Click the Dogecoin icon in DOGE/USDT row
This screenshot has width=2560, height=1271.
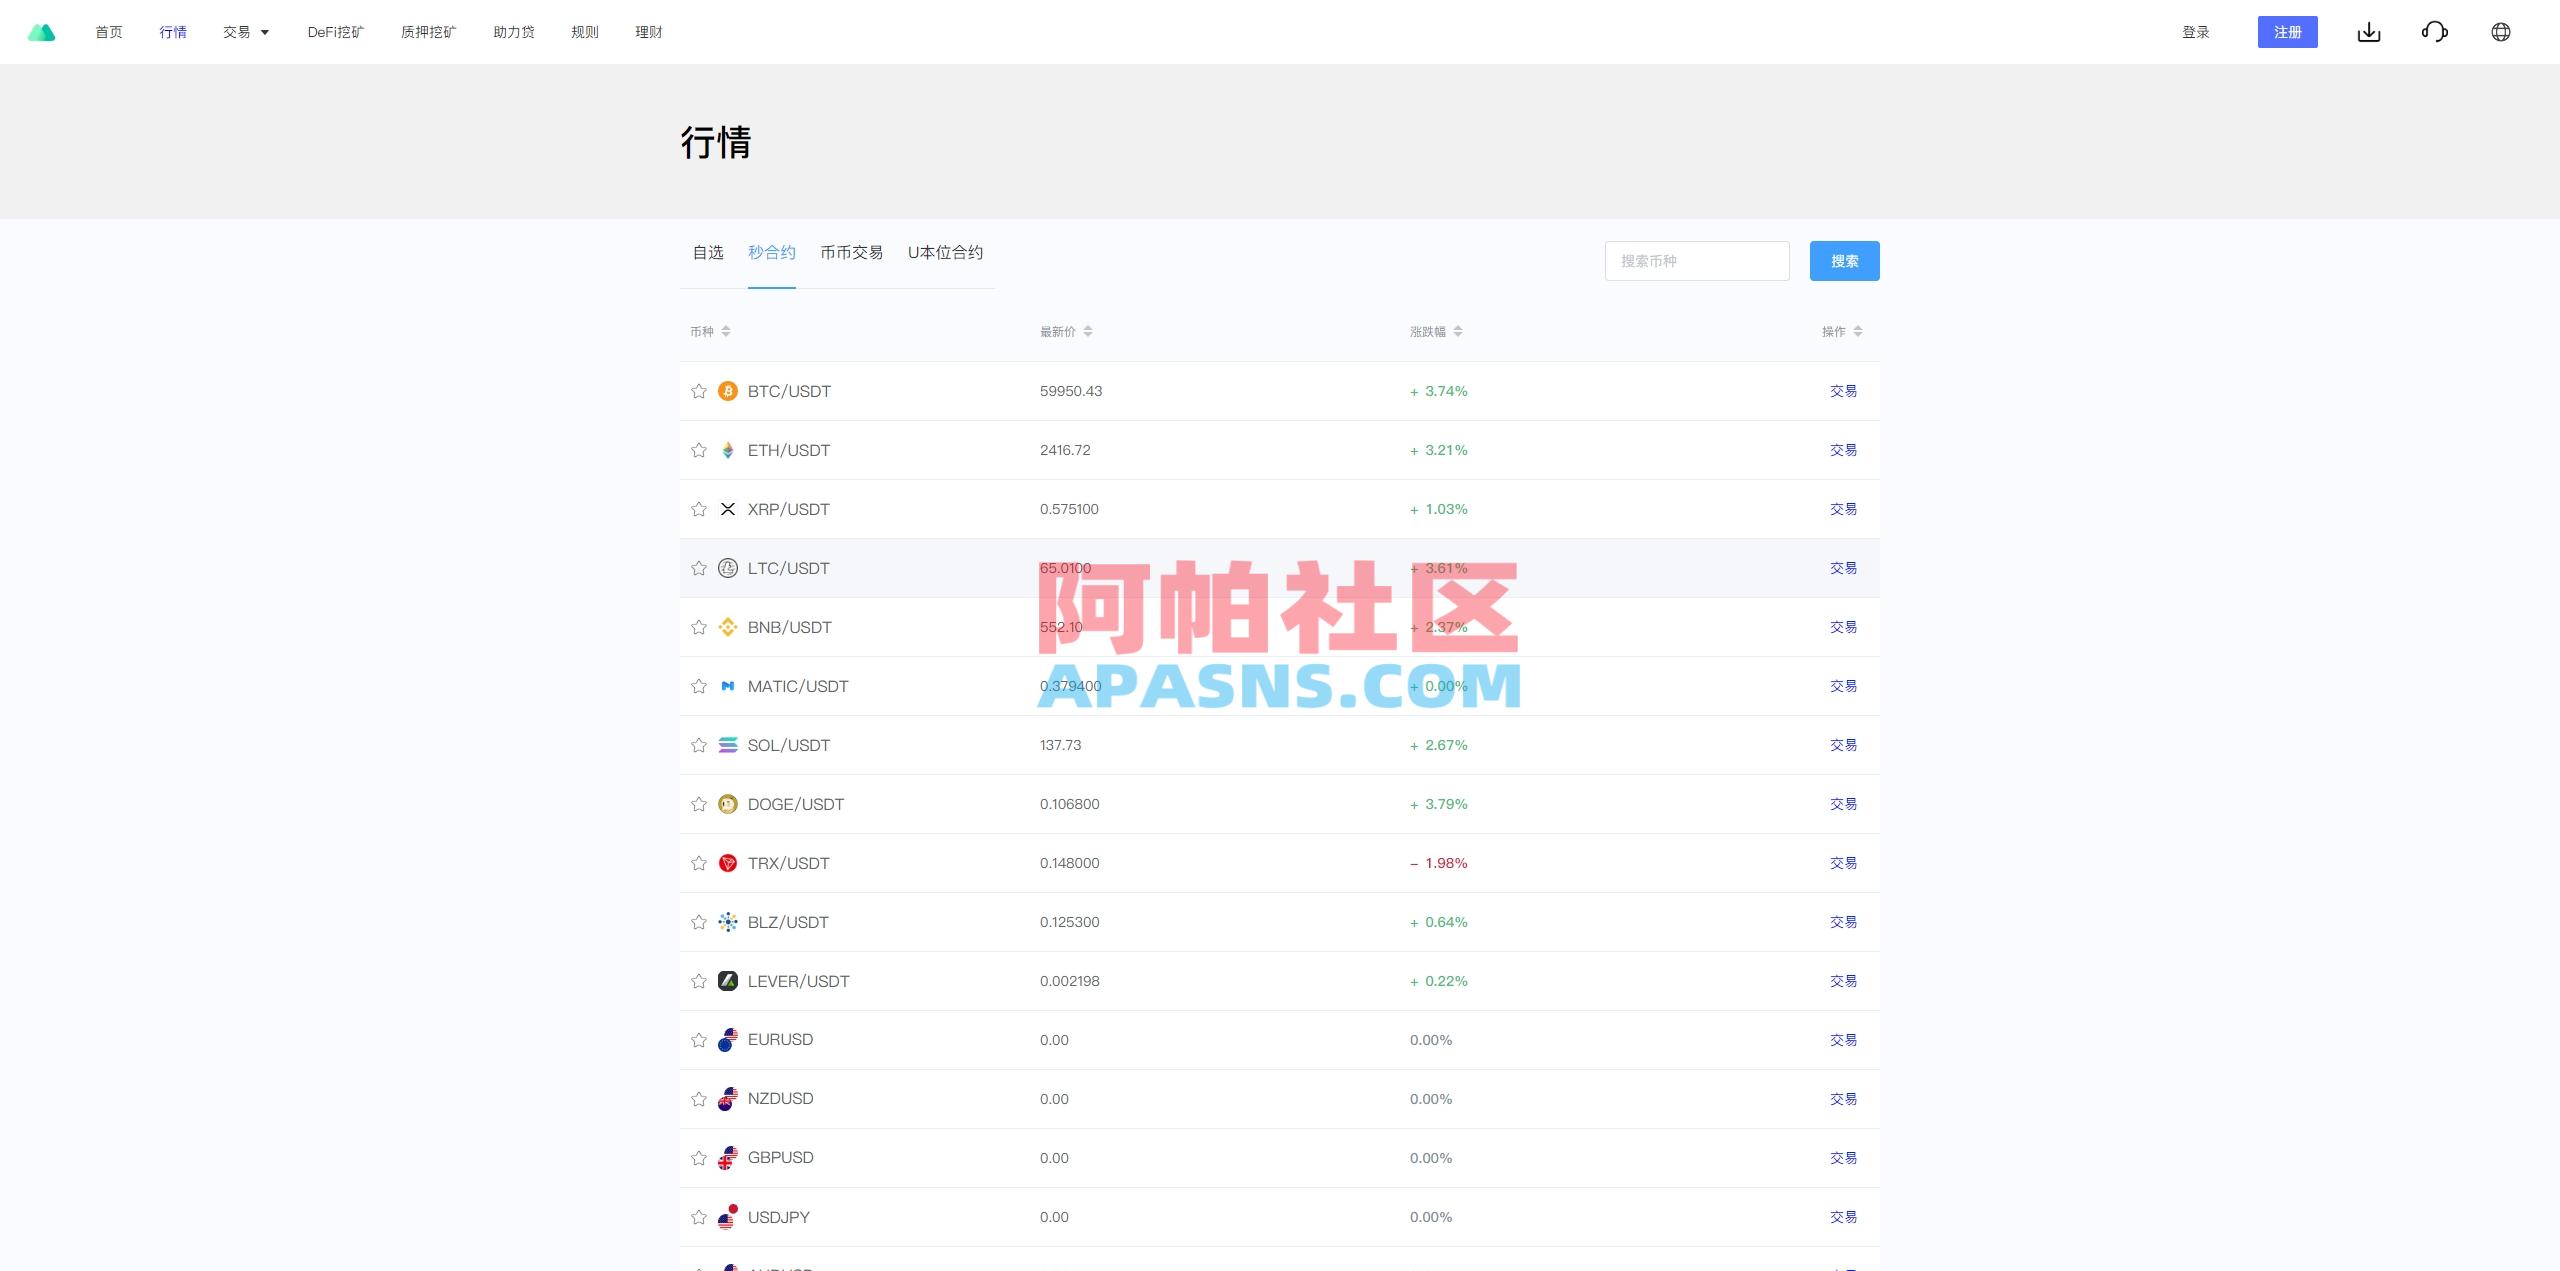click(728, 803)
